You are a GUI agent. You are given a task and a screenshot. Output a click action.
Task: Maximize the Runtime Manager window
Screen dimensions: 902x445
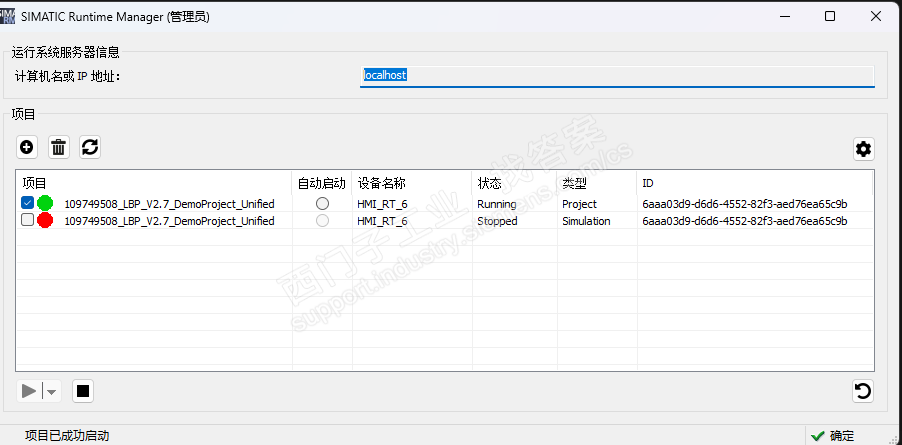830,17
